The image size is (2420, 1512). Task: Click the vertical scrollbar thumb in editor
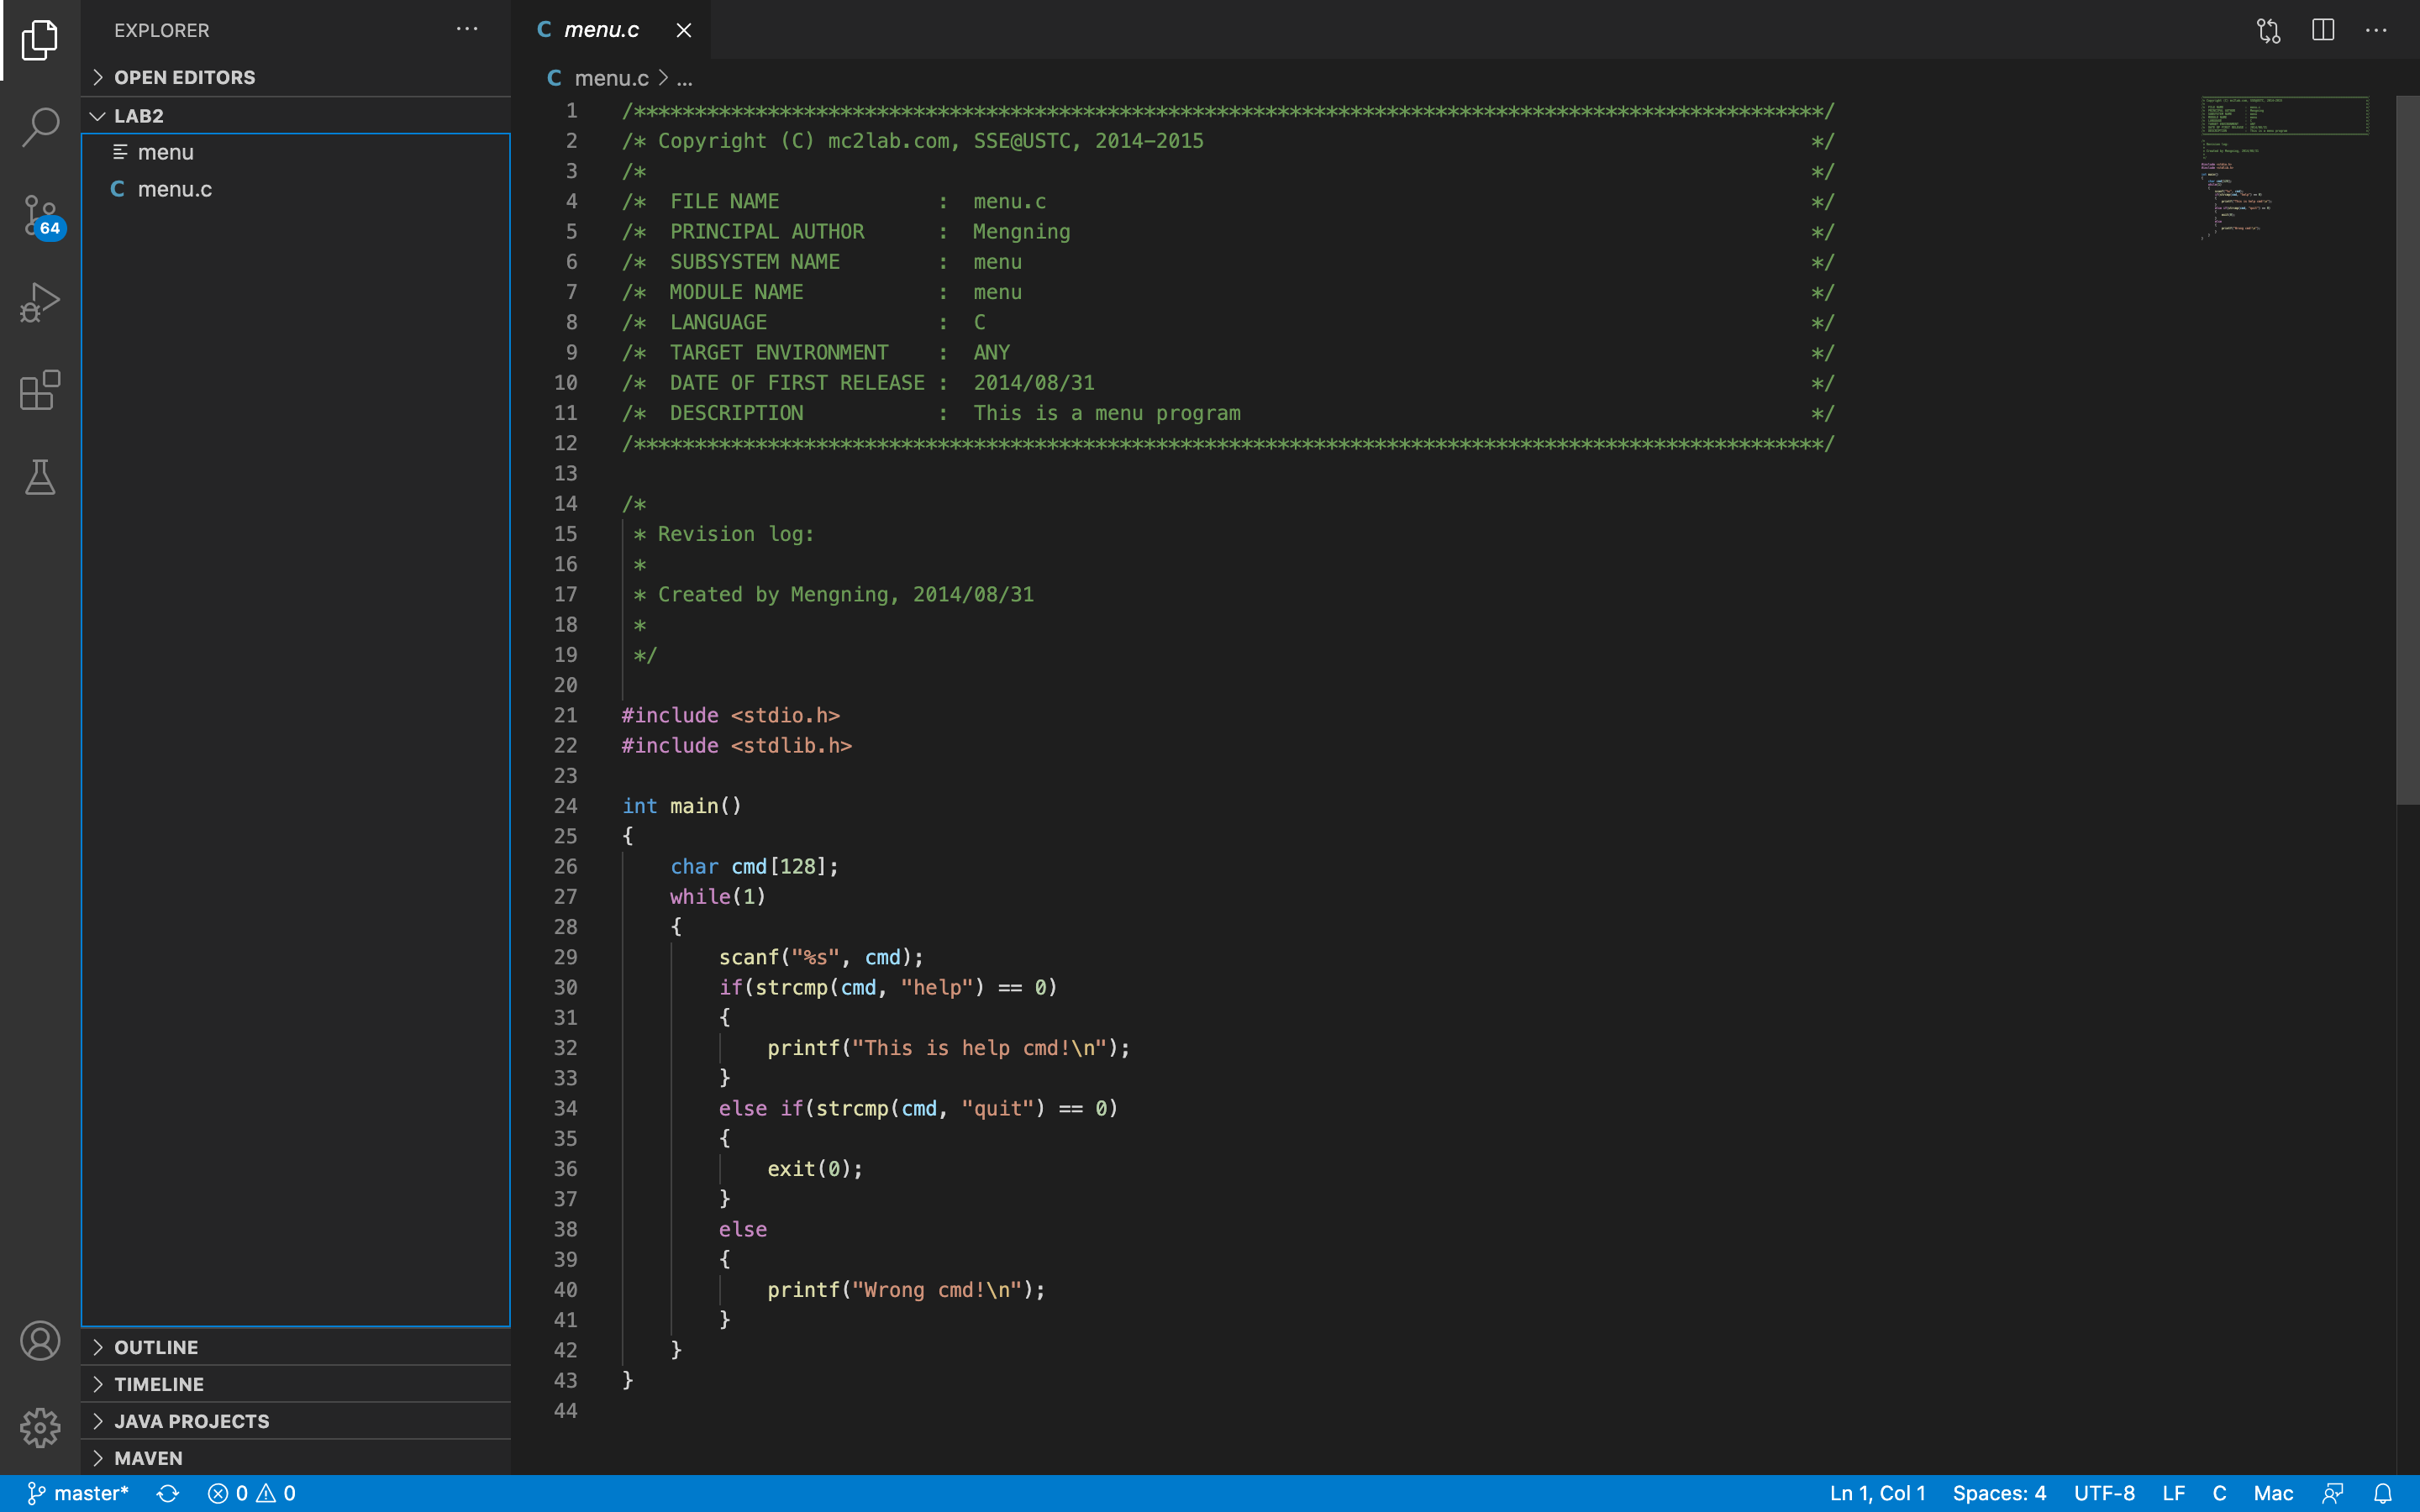coord(2407,450)
